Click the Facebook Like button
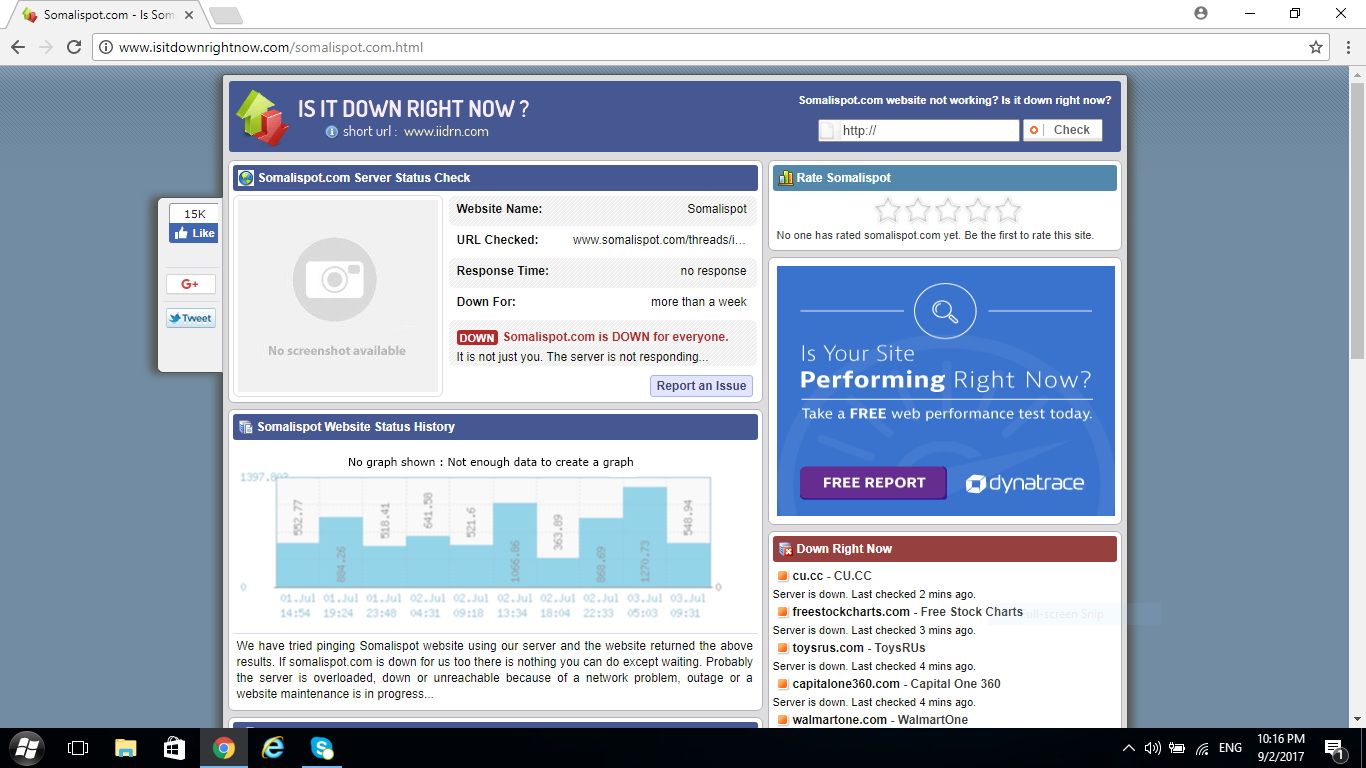The image size is (1366, 768). click(x=193, y=233)
